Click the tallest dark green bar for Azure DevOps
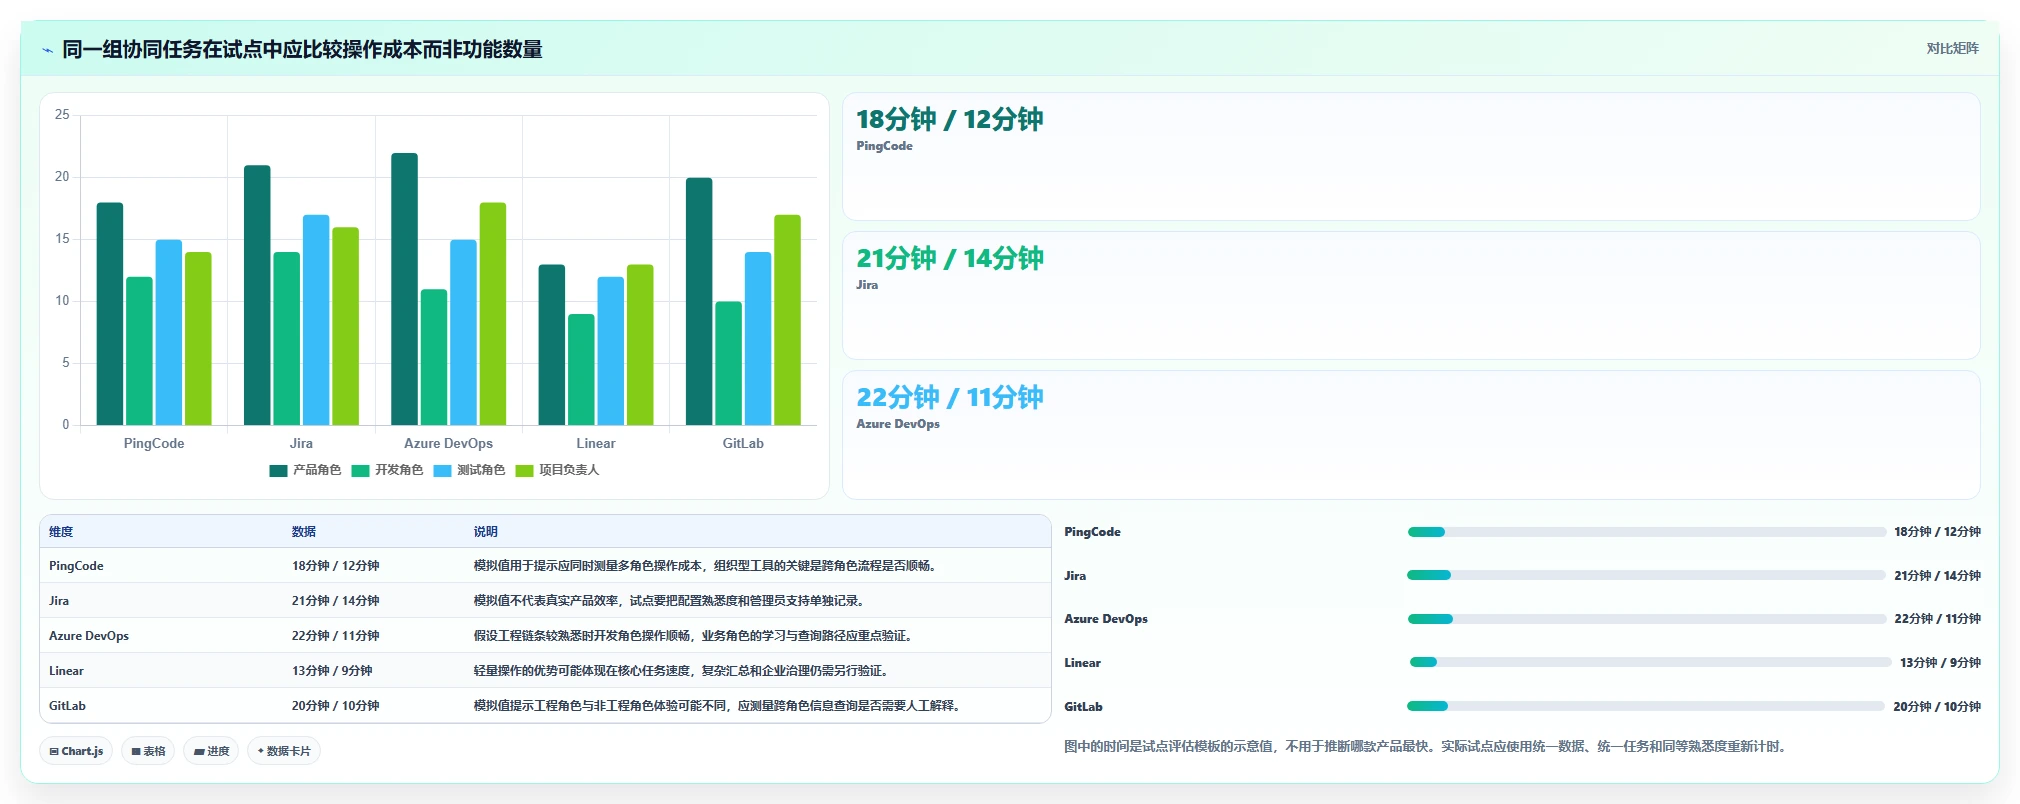This screenshot has width=2020, height=804. [x=404, y=289]
